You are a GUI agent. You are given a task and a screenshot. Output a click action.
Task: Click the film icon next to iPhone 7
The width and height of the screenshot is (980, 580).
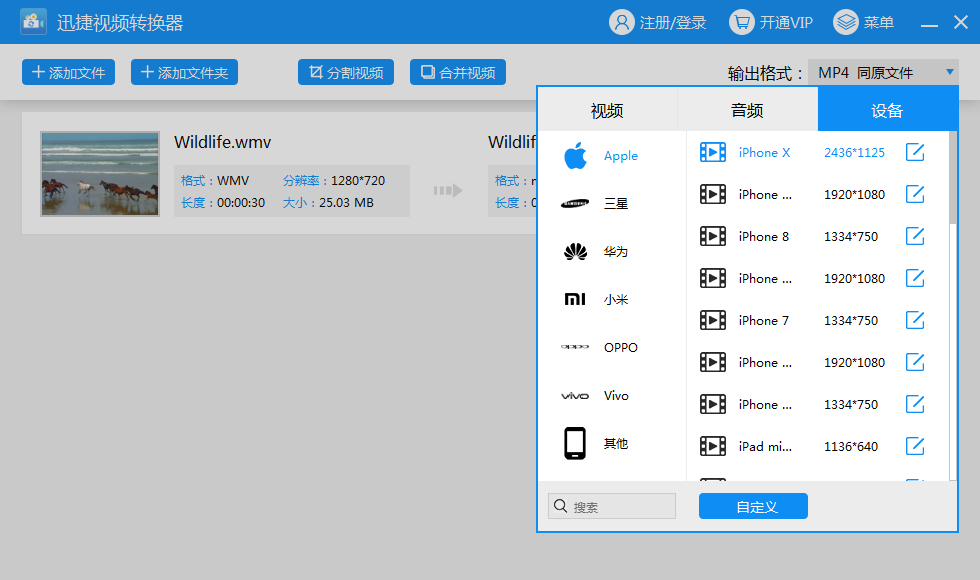(712, 320)
